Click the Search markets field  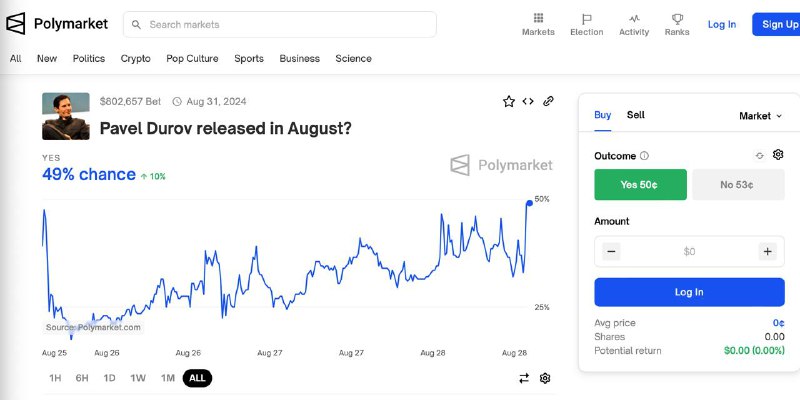[x=280, y=24]
